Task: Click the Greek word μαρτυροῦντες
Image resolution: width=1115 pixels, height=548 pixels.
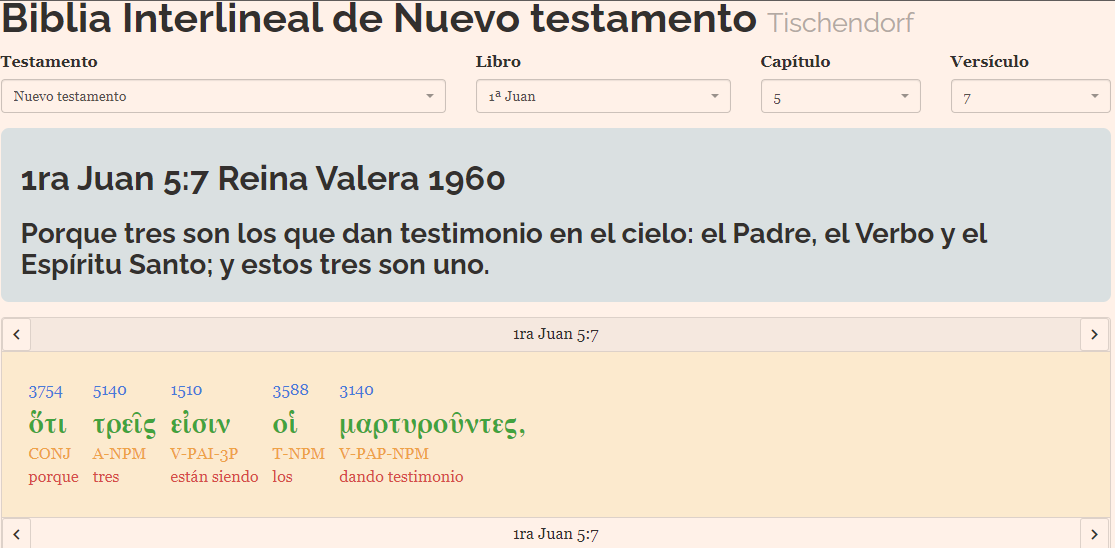Action: point(432,424)
